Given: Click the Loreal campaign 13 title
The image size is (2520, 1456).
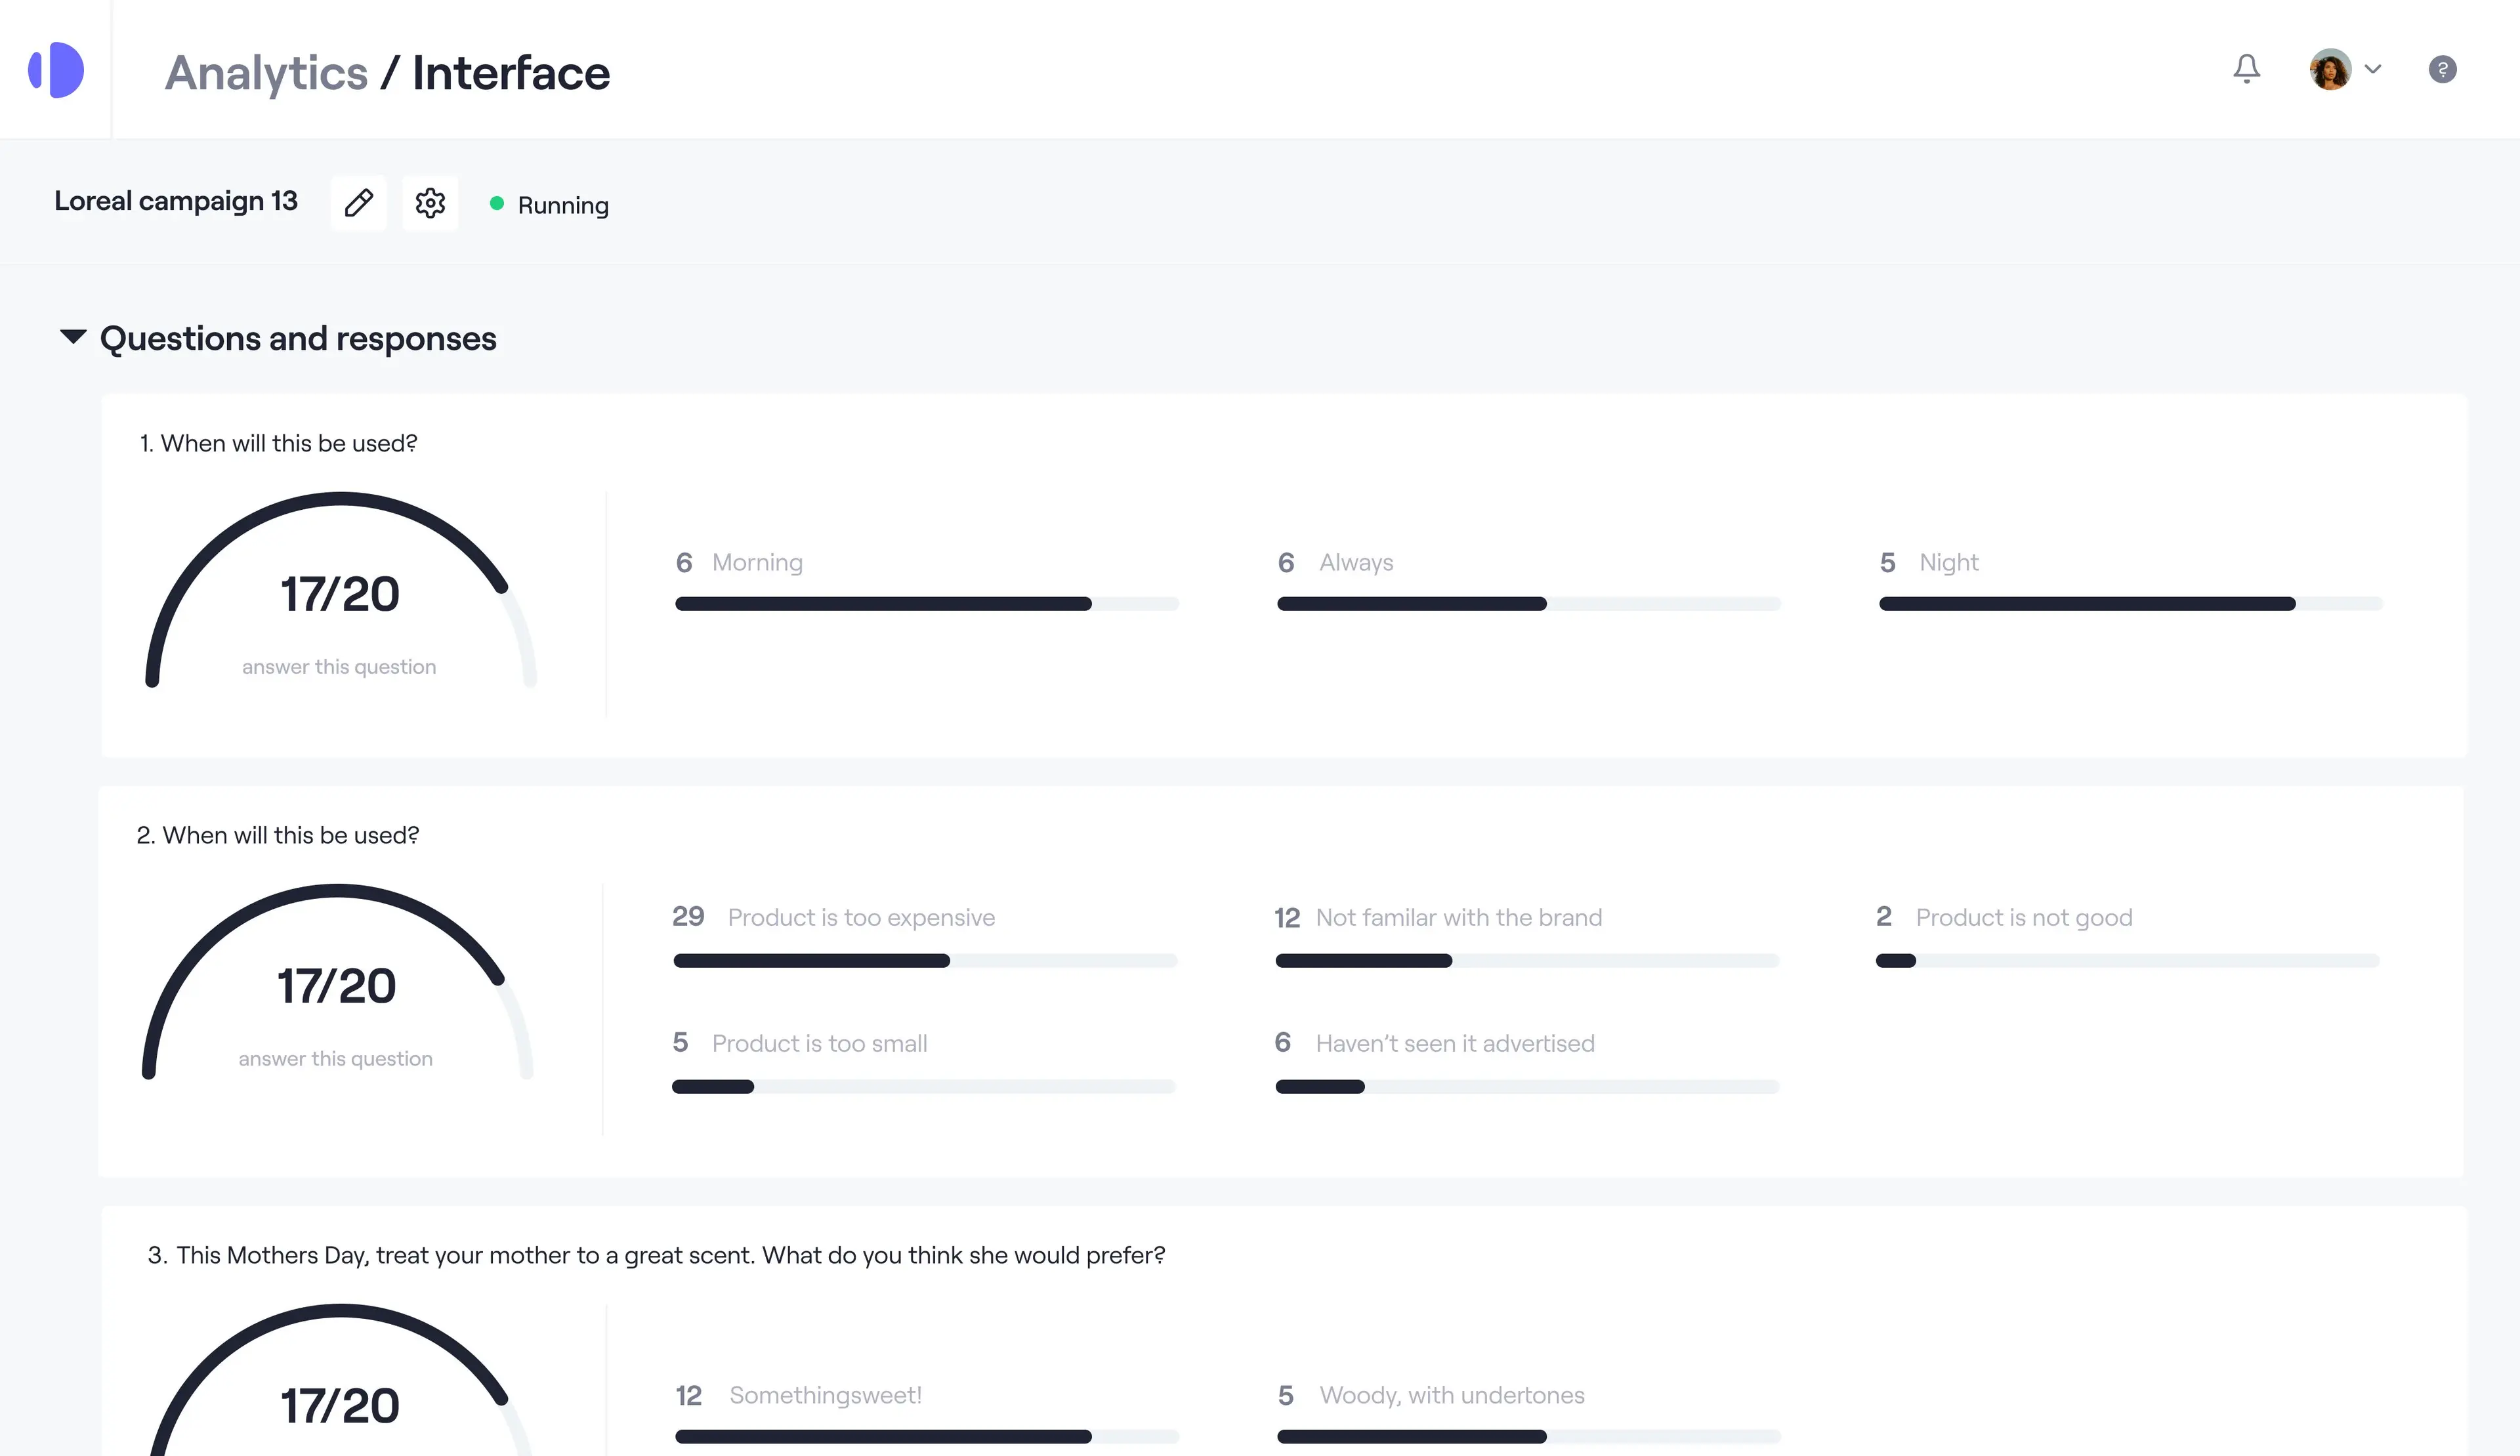Looking at the screenshot, I should click(x=176, y=201).
